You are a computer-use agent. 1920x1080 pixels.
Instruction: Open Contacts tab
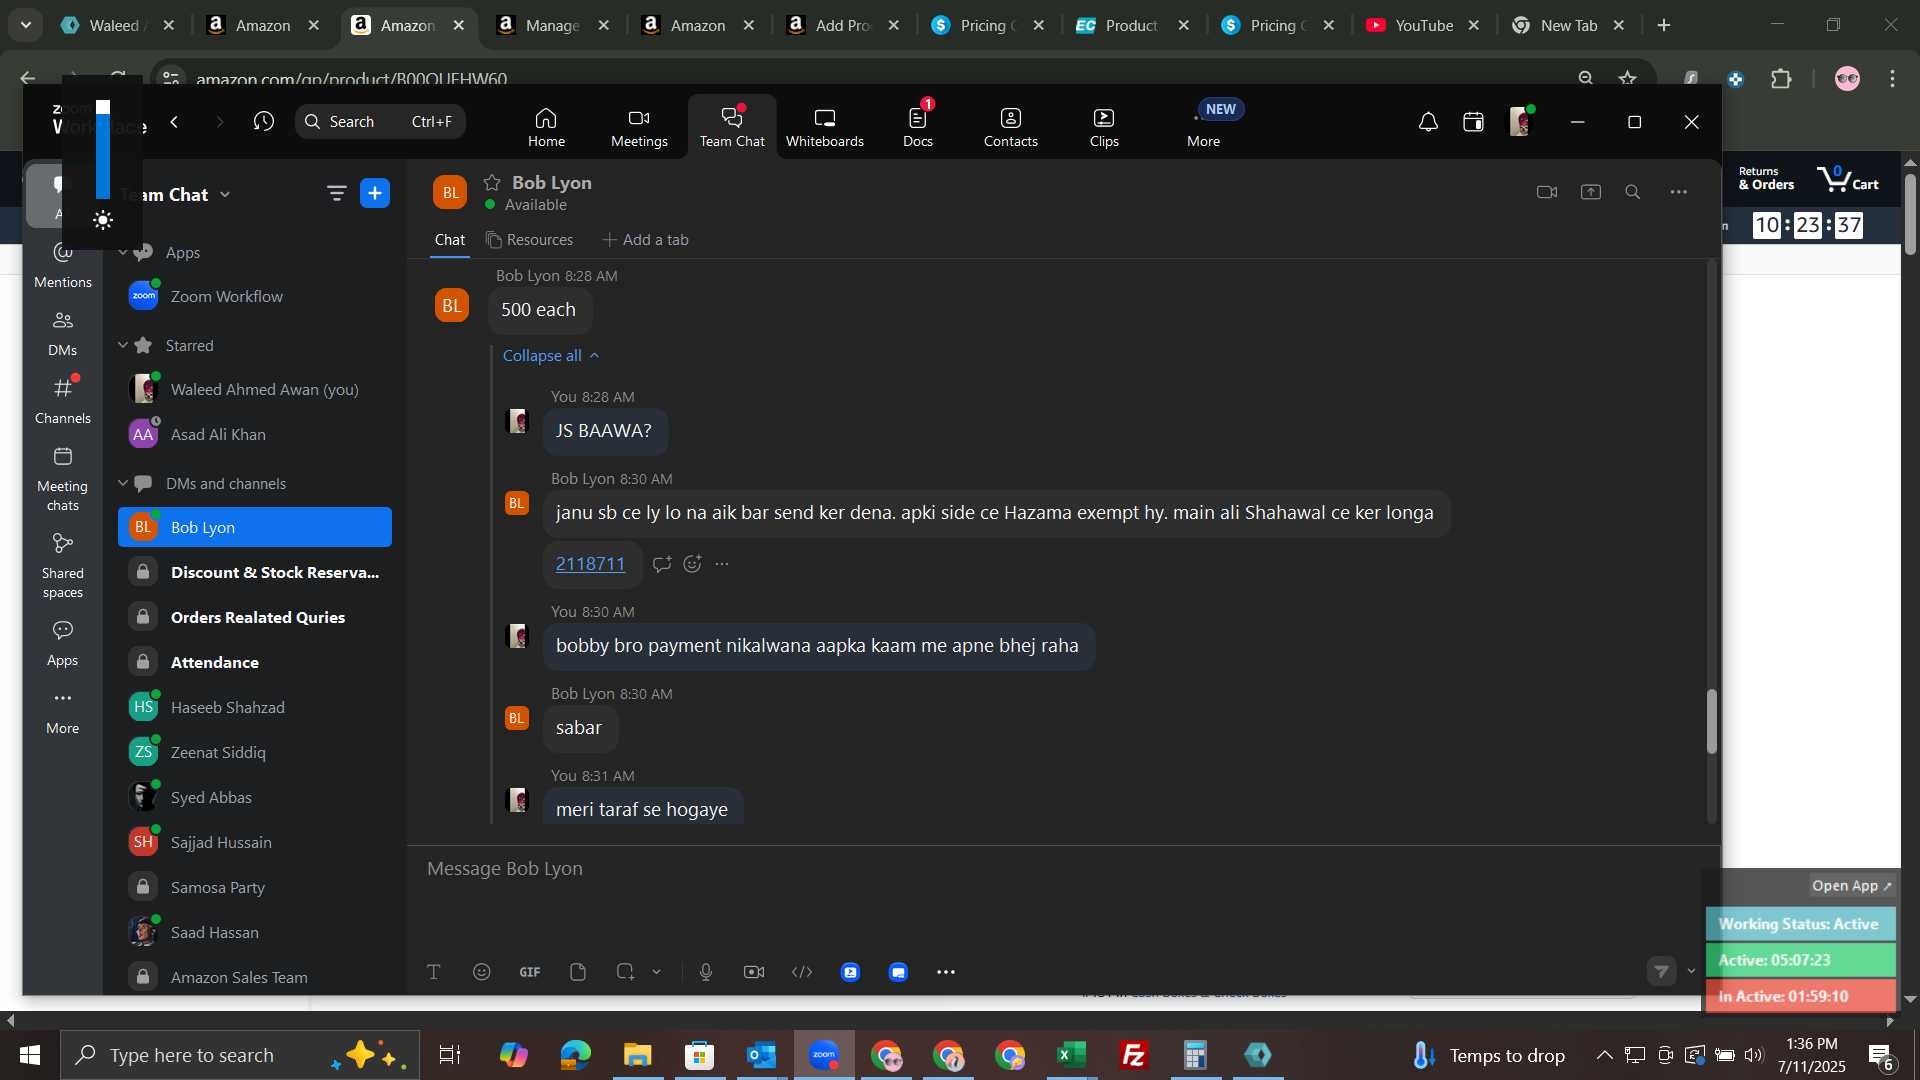point(1010,127)
